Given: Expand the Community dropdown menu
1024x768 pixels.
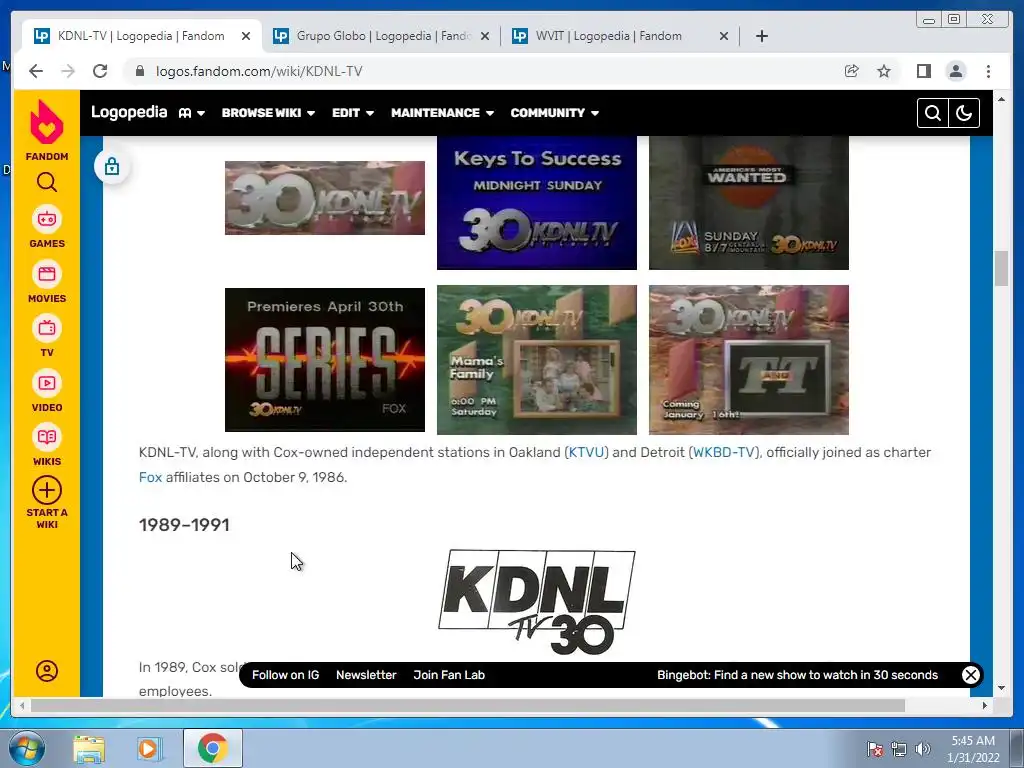Looking at the screenshot, I should [554, 113].
